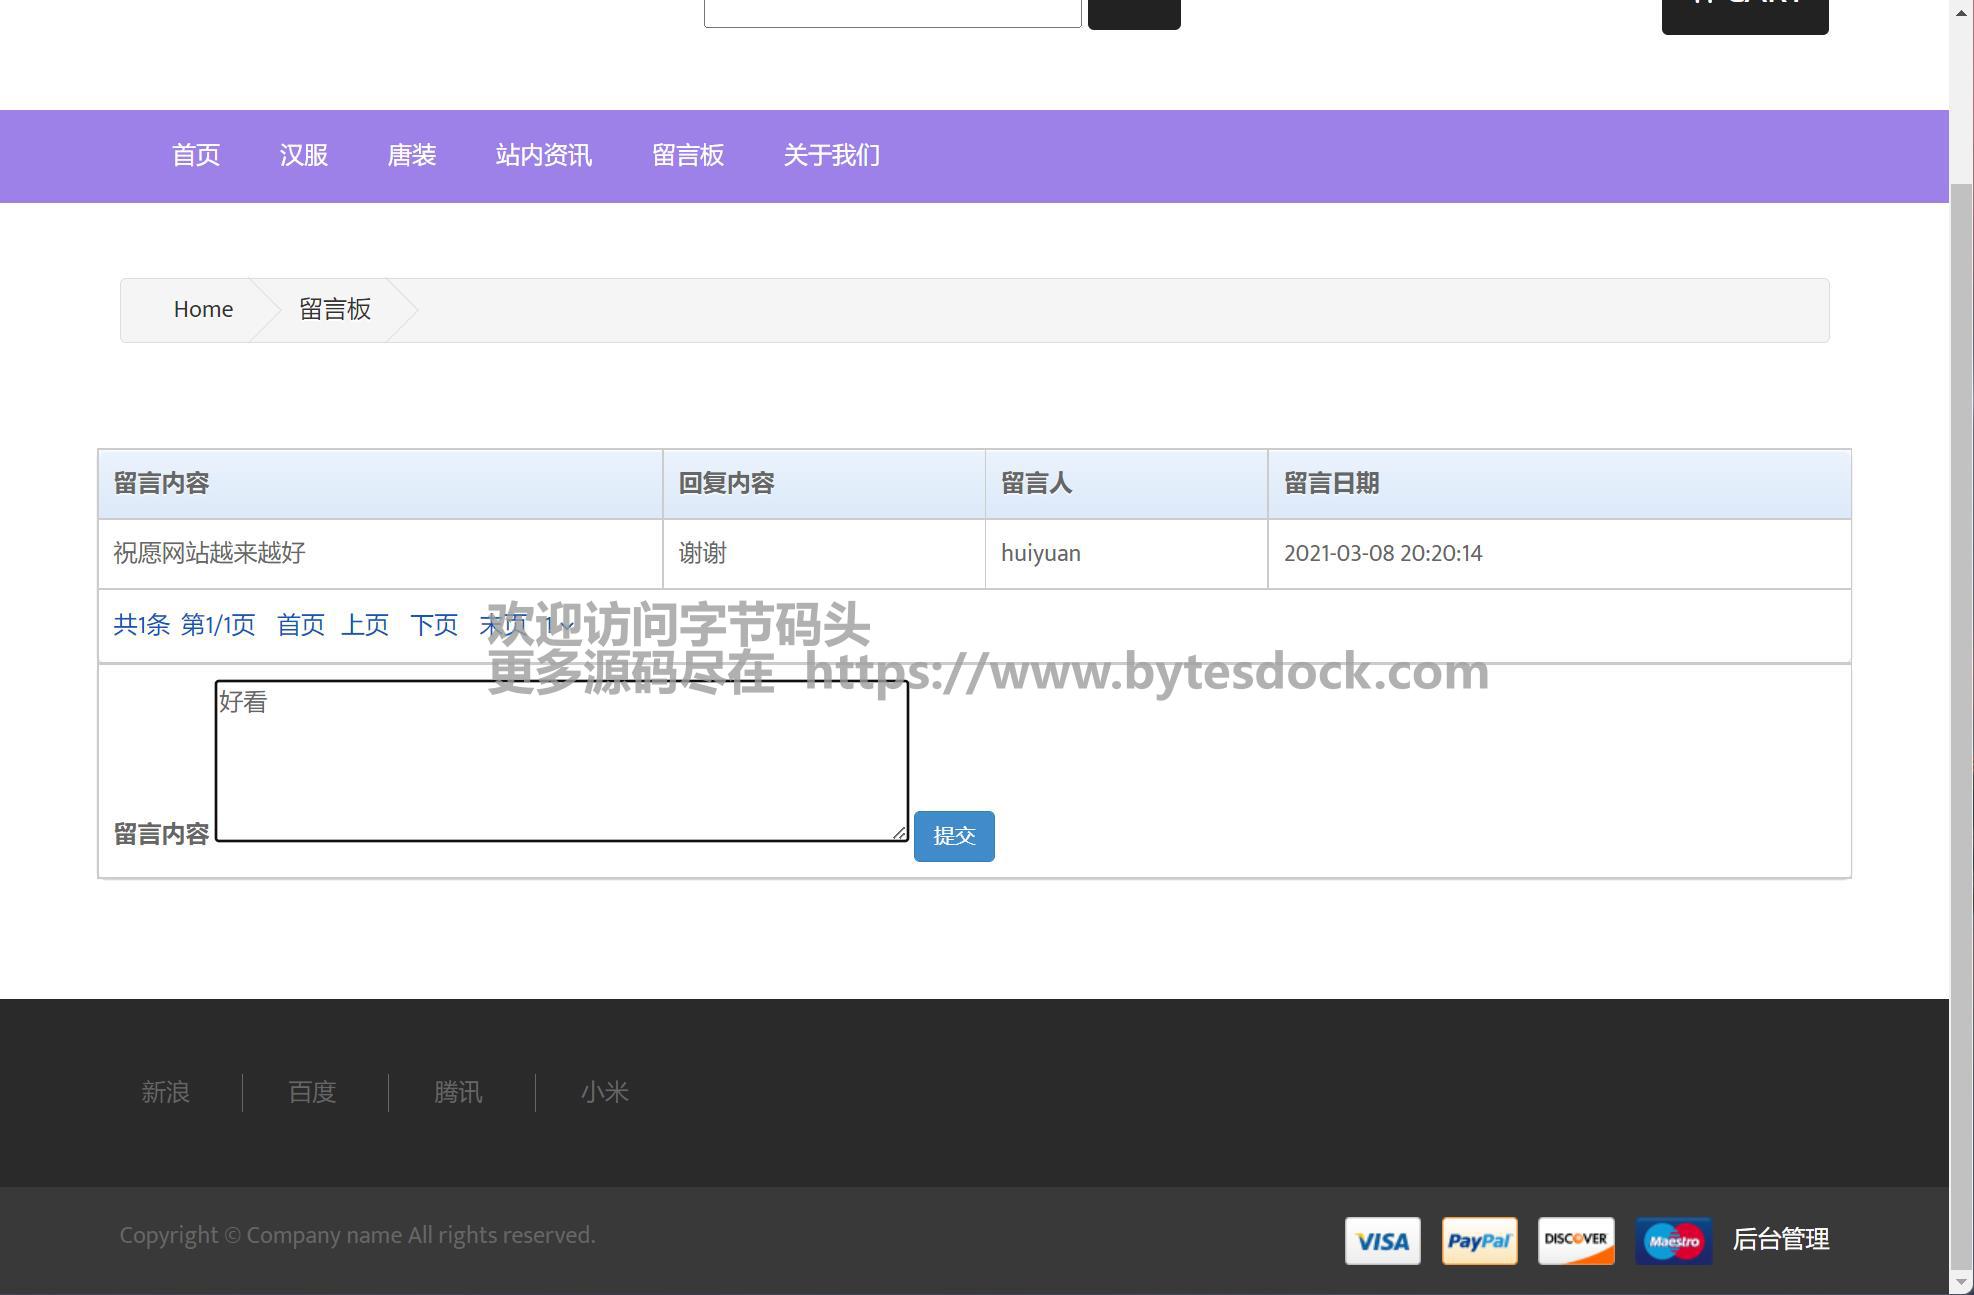Viewport: 1974px width, 1295px height.
Task: Click 腾讯 footer link
Action: pyautogui.click(x=458, y=1093)
